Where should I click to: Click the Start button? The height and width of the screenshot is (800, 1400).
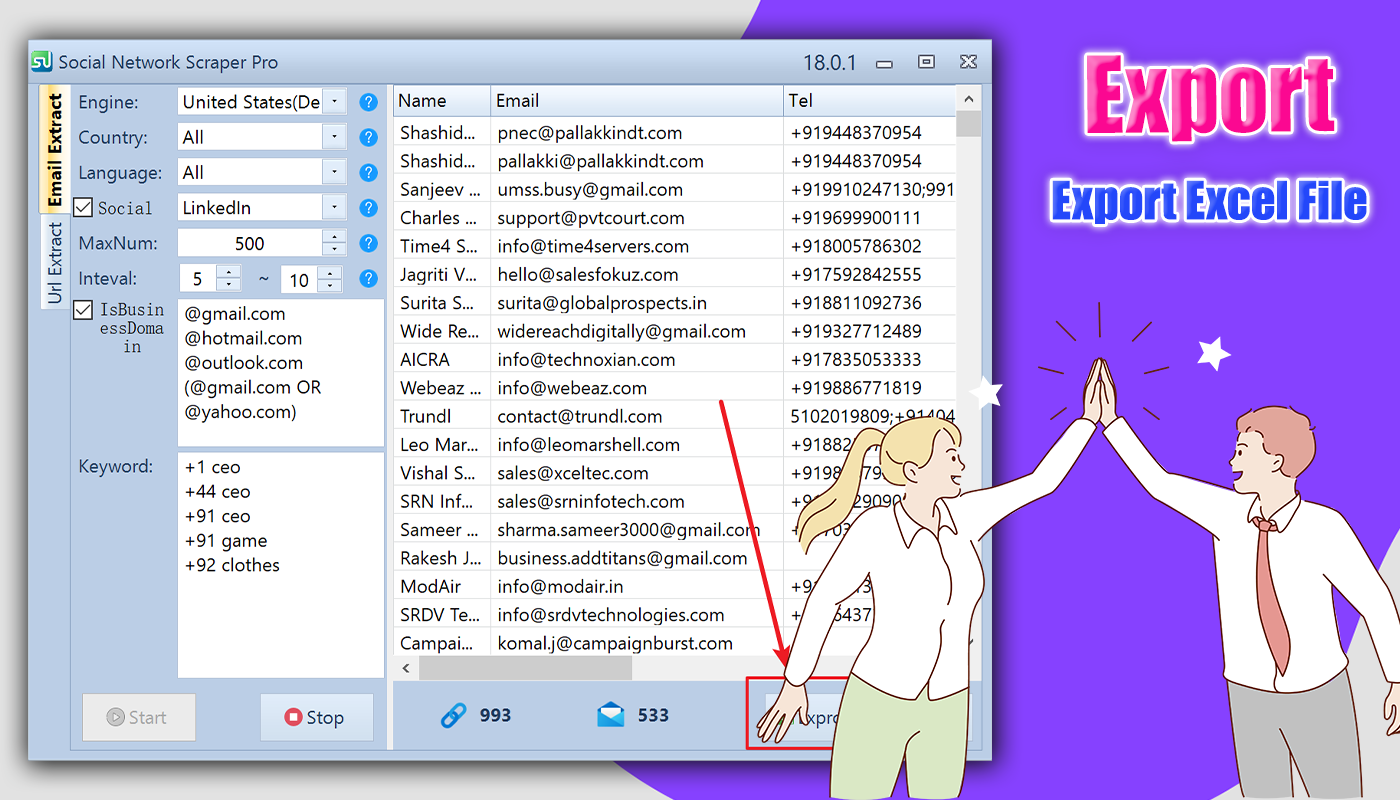(x=138, y=717)
